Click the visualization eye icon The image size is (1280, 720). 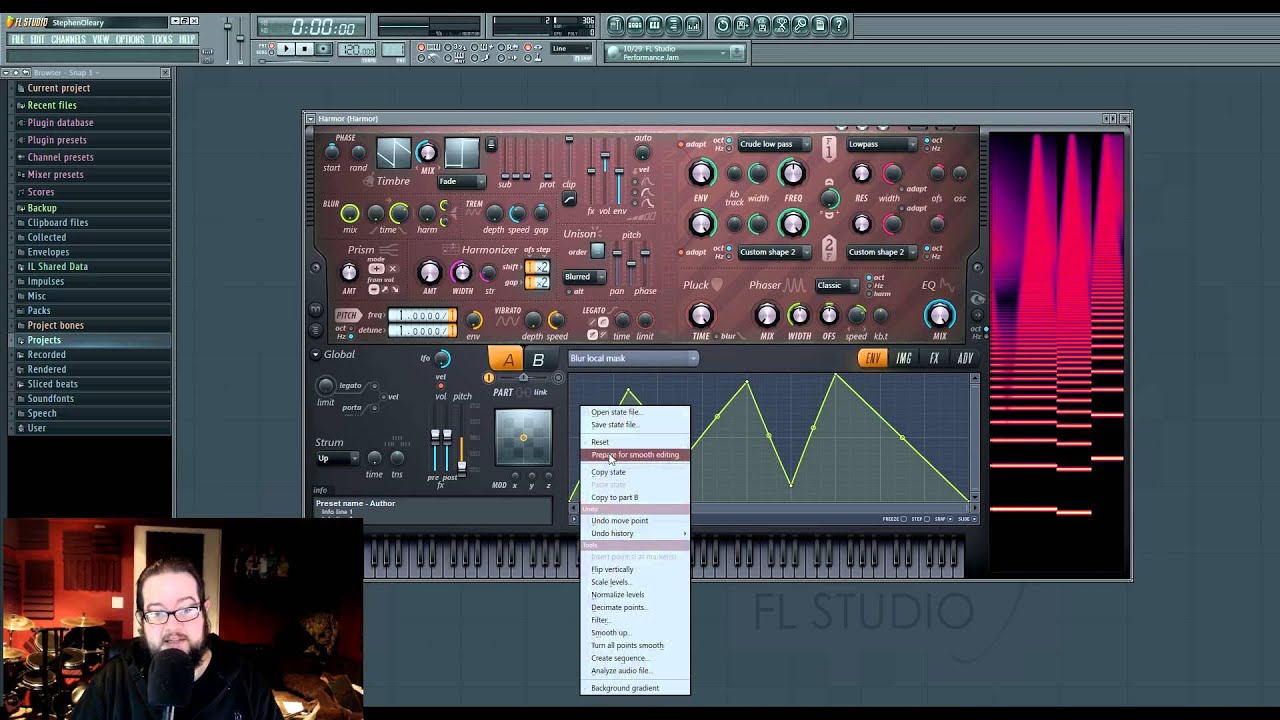[x=977, y=299]
